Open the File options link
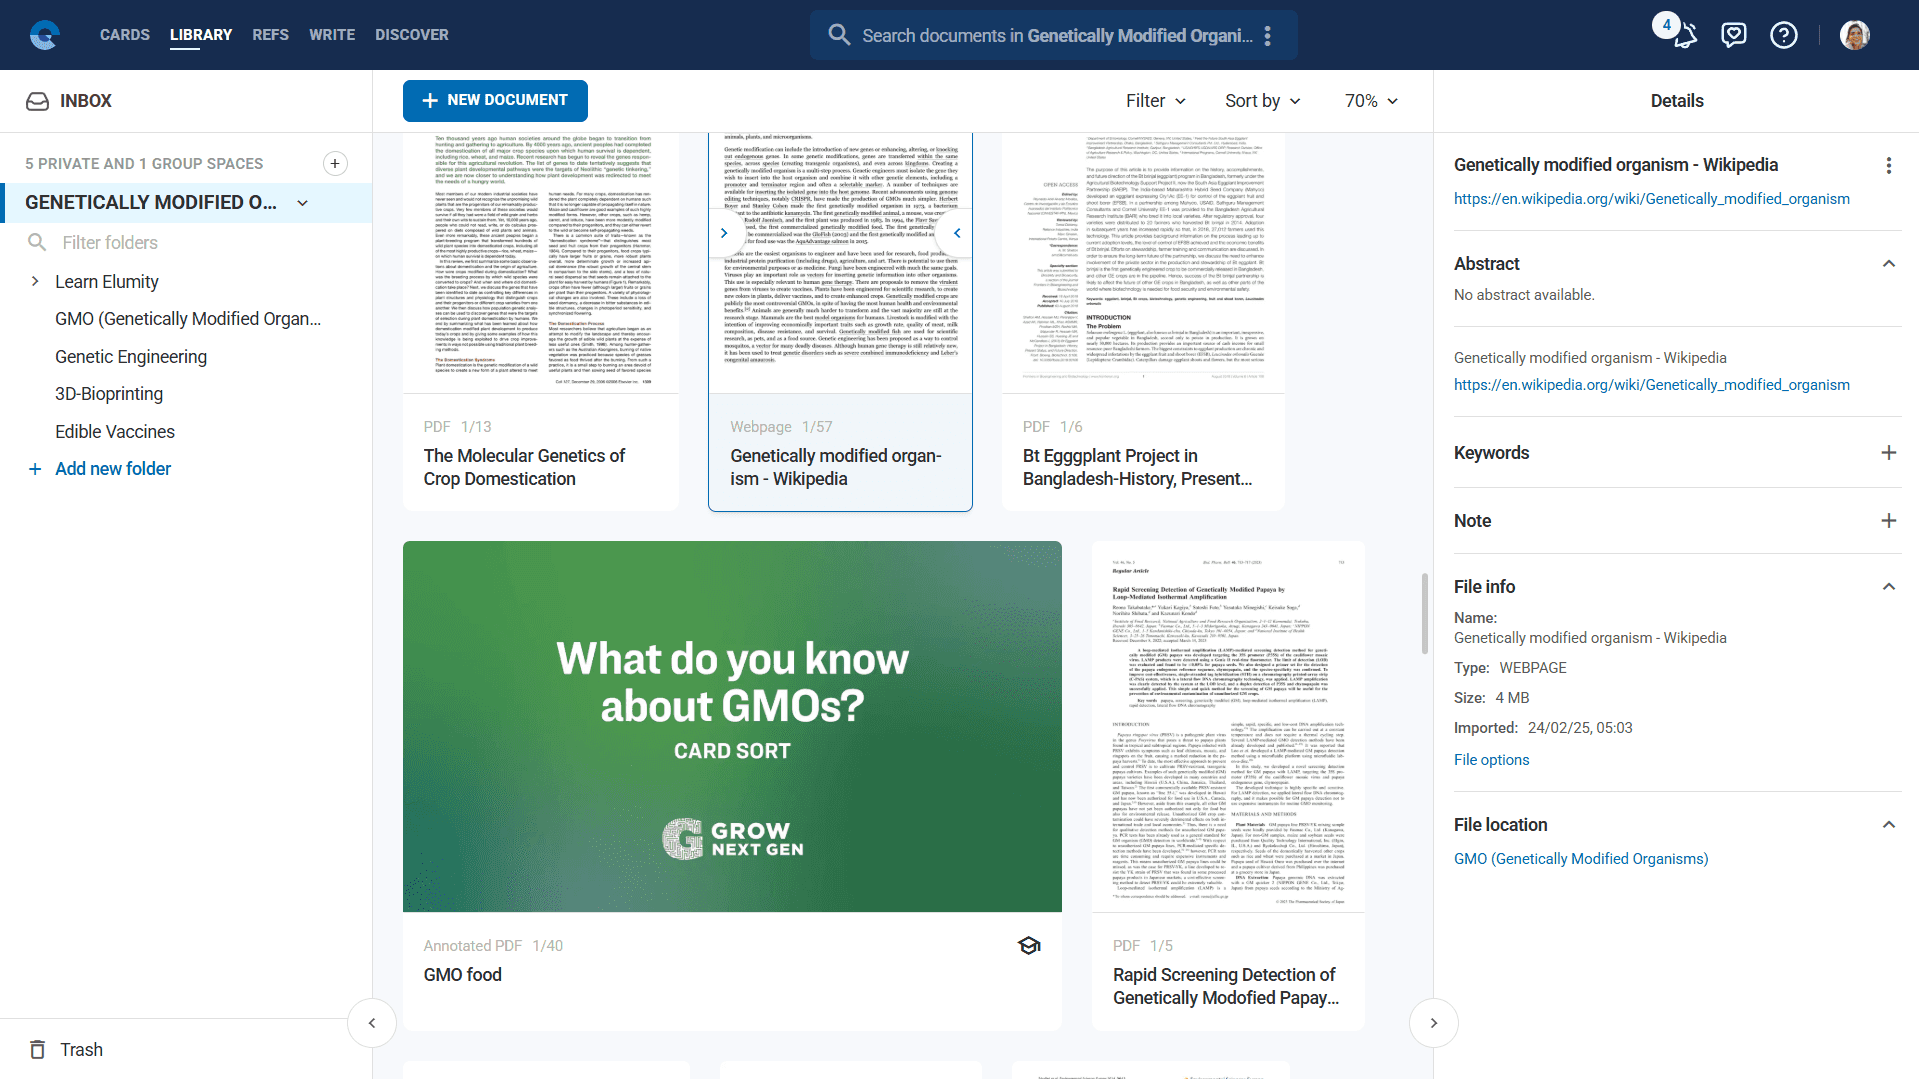Image resolution: width=1919 pixels, height=1079 pixels. pyautogui.click(x=1491, y=760)
